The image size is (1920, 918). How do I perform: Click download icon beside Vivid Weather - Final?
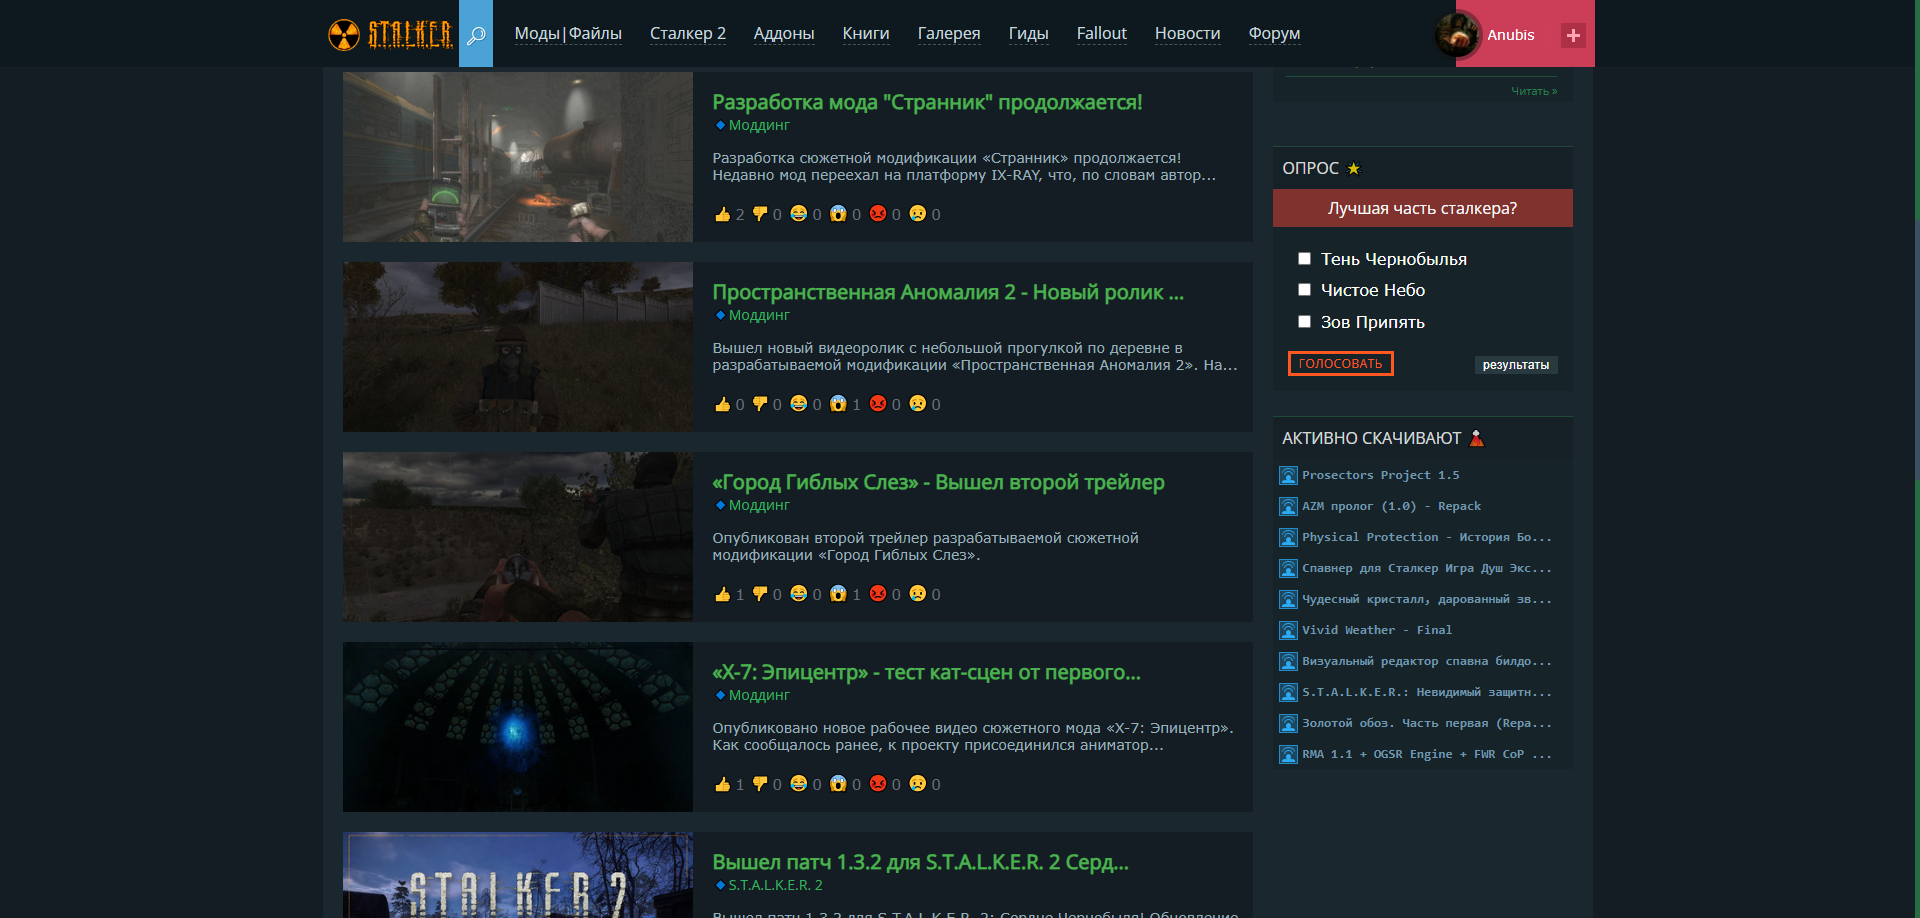click(1289, 631)
